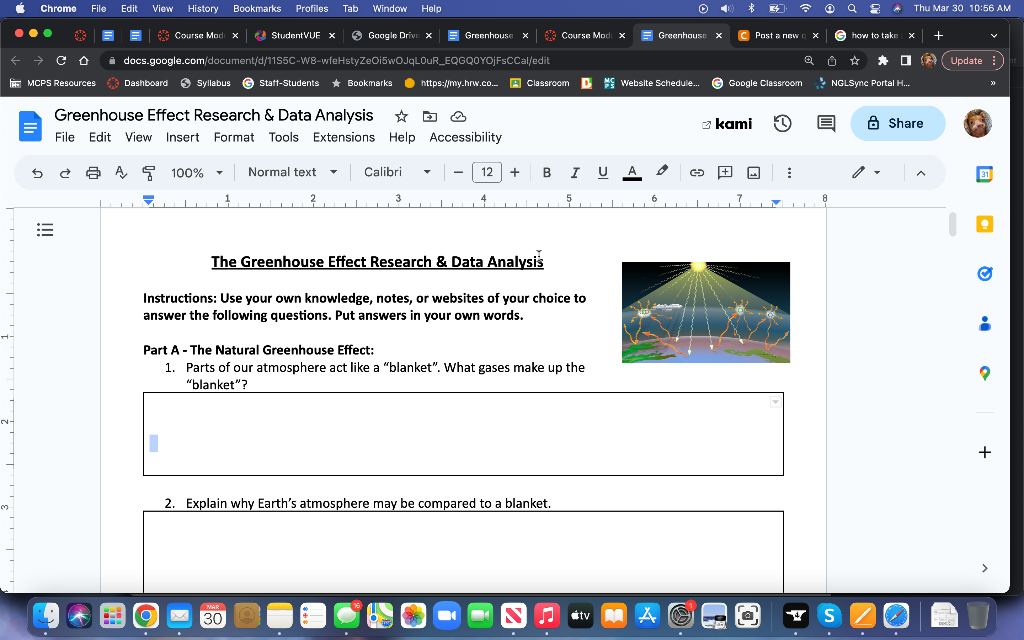Click the Share button
Screen dimensions: 1024x640
point(897,123)
